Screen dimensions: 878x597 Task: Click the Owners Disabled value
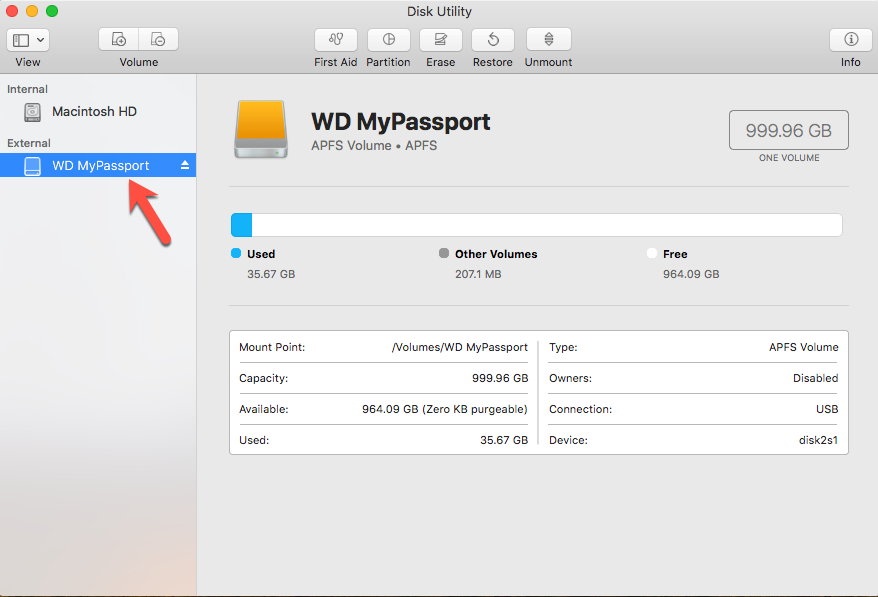(x=815, y=378)
